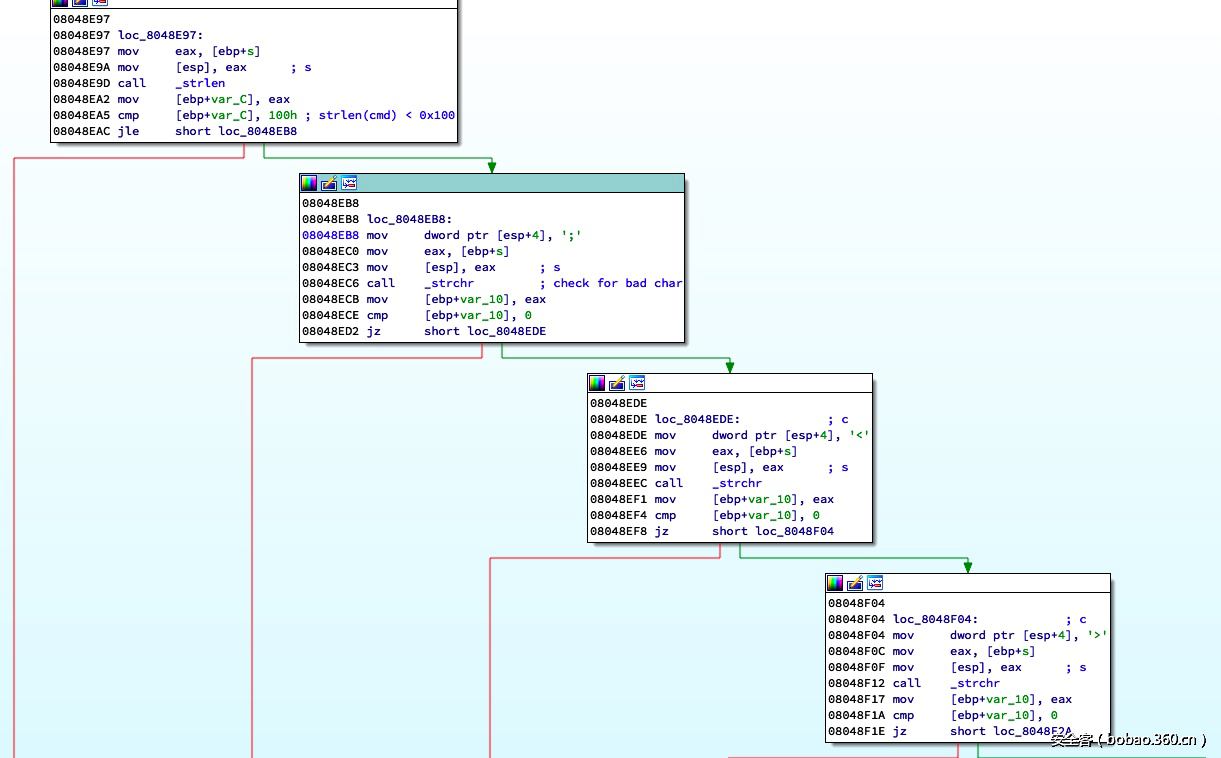
Task: Select loc_8048EB8 jump target in jle instruction
Action: click(257, 131)
